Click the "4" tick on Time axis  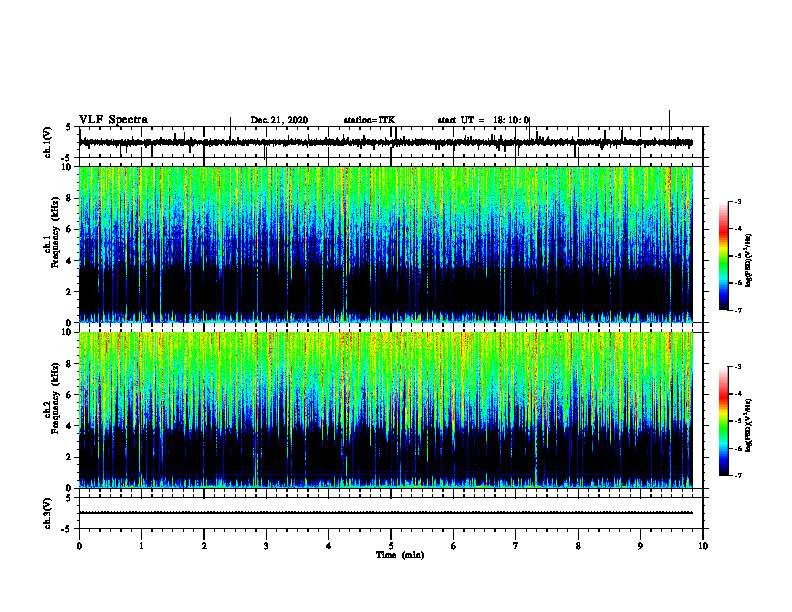(329, 545)
